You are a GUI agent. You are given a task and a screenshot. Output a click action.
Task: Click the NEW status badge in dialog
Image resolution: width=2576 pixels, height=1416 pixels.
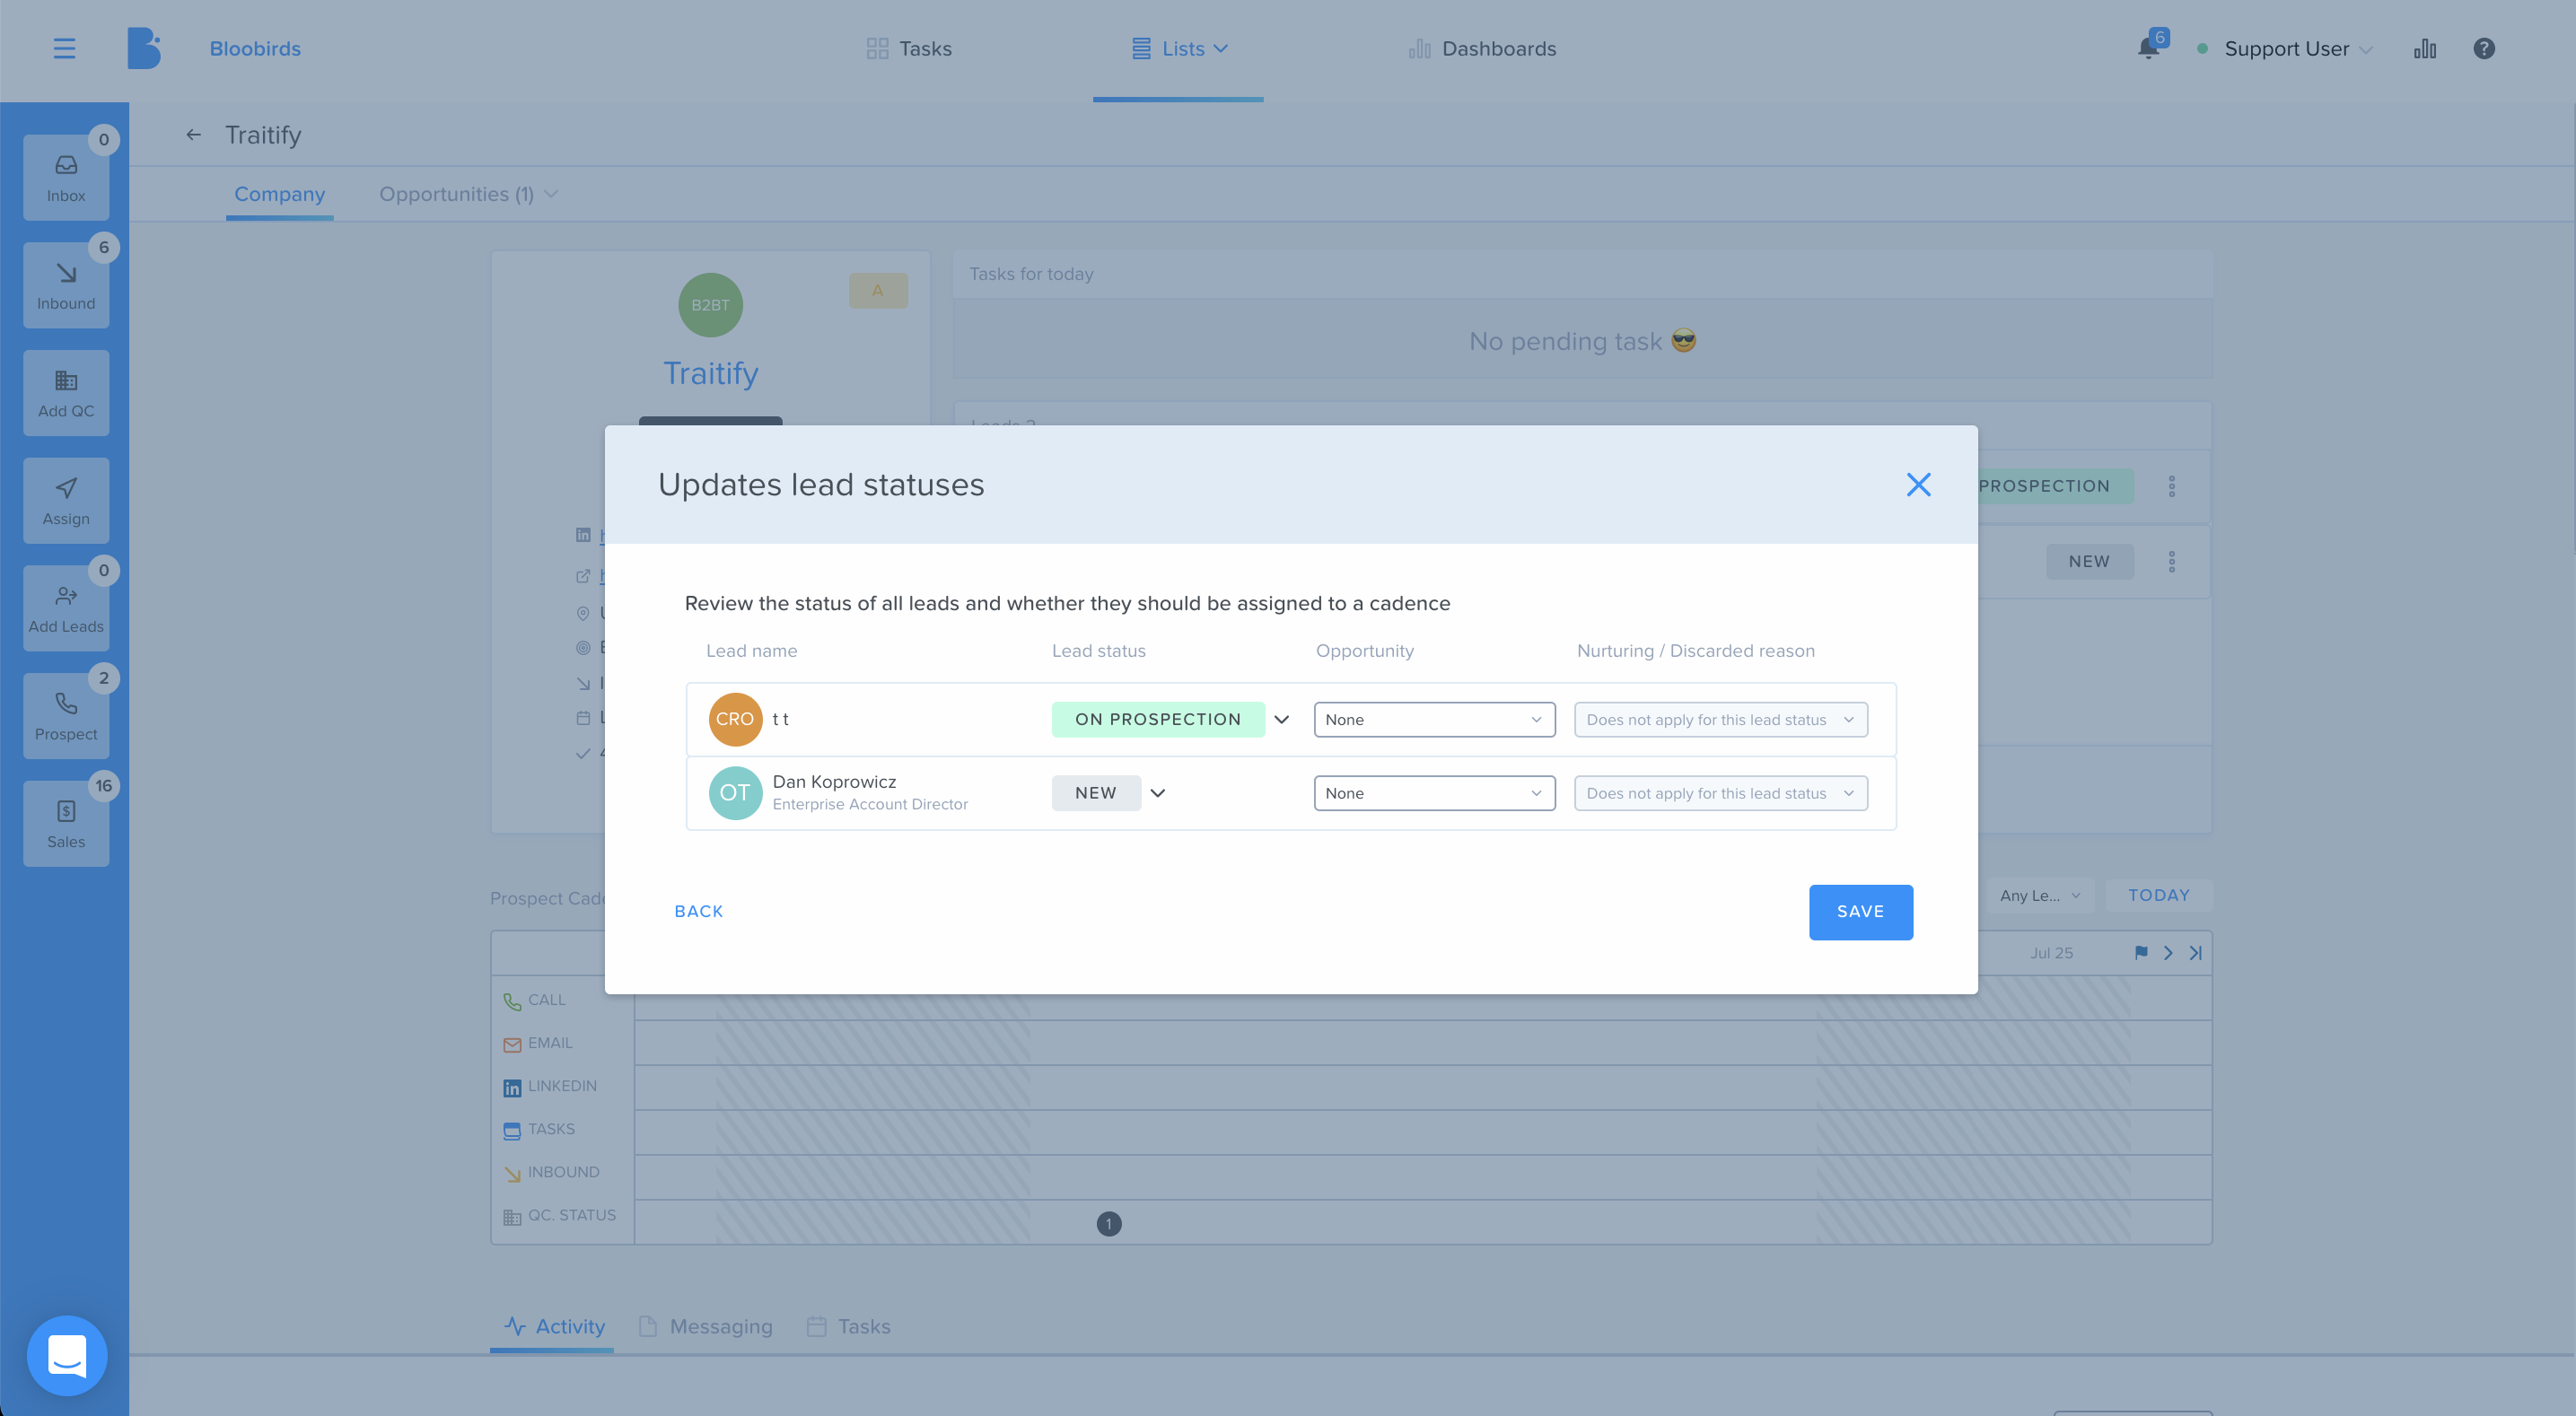[1095, 793]
